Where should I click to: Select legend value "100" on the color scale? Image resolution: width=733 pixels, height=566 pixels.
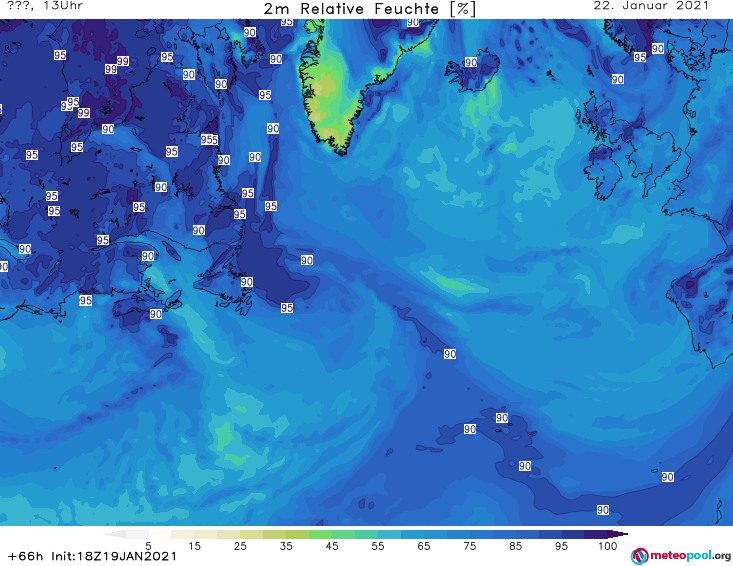tap(608, 546)
